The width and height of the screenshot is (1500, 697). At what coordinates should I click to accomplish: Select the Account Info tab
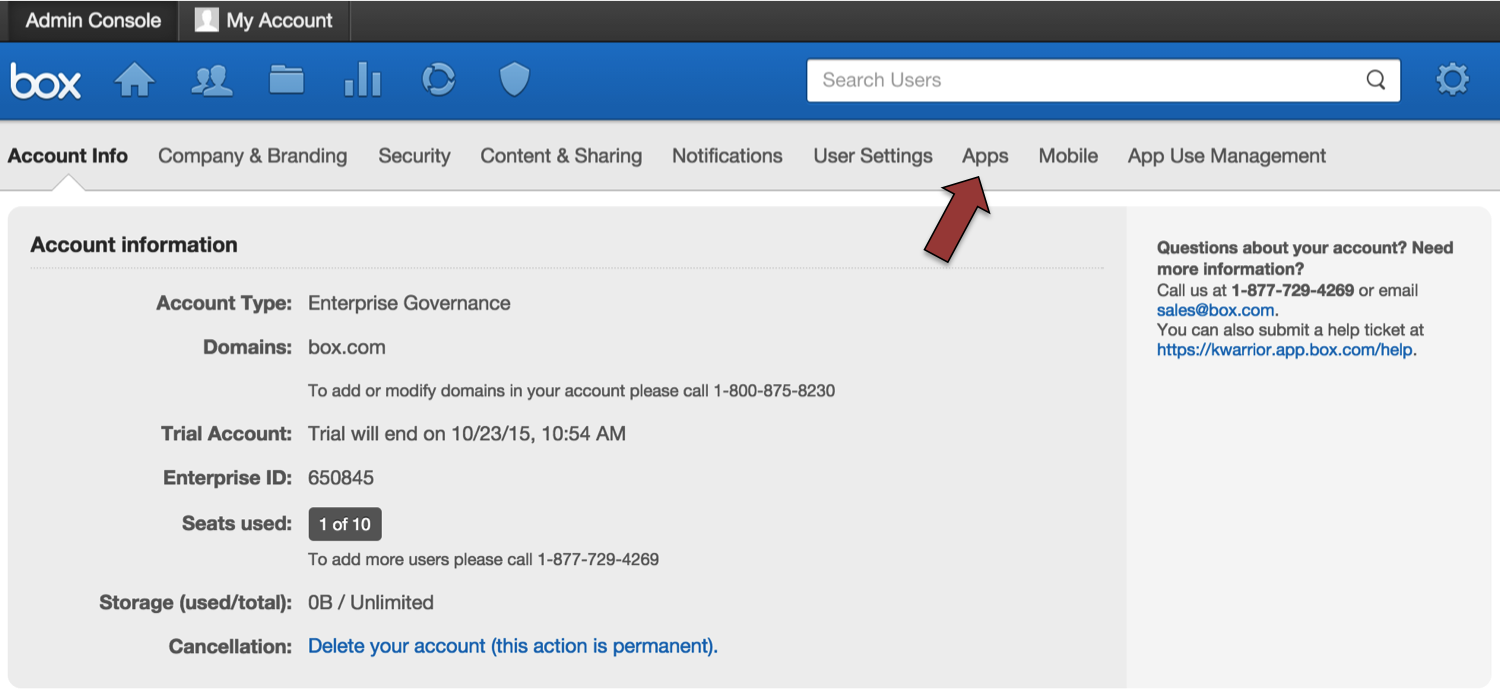click(68, 156)
